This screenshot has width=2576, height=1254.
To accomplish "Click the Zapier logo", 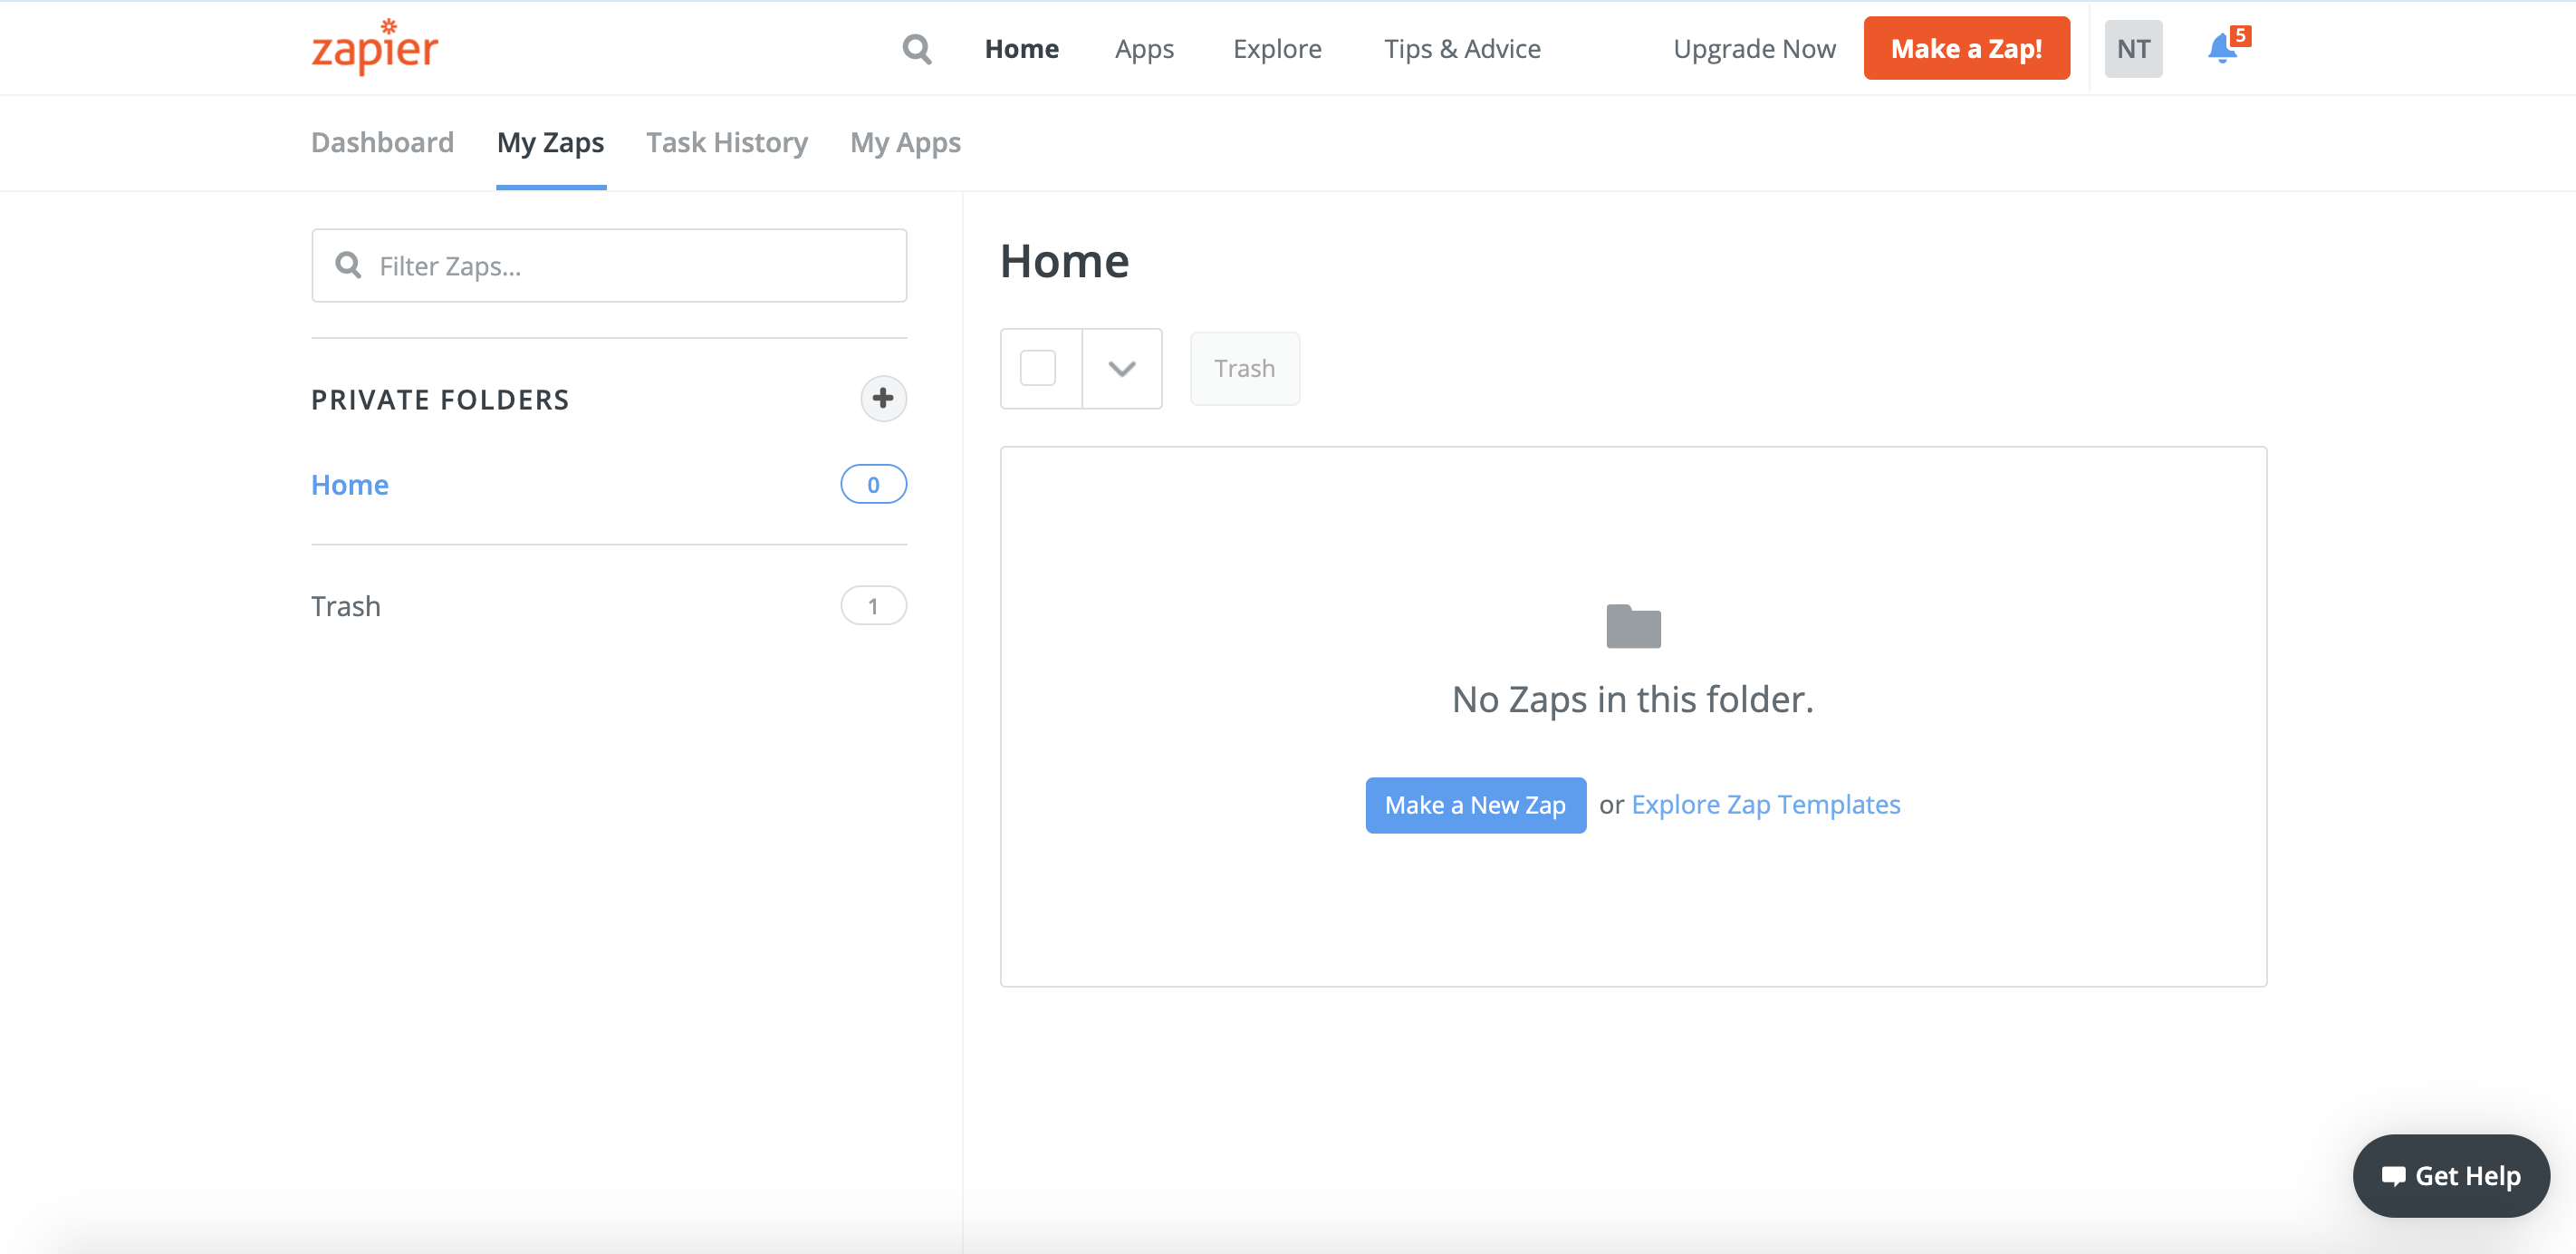I will pos(375,47).
